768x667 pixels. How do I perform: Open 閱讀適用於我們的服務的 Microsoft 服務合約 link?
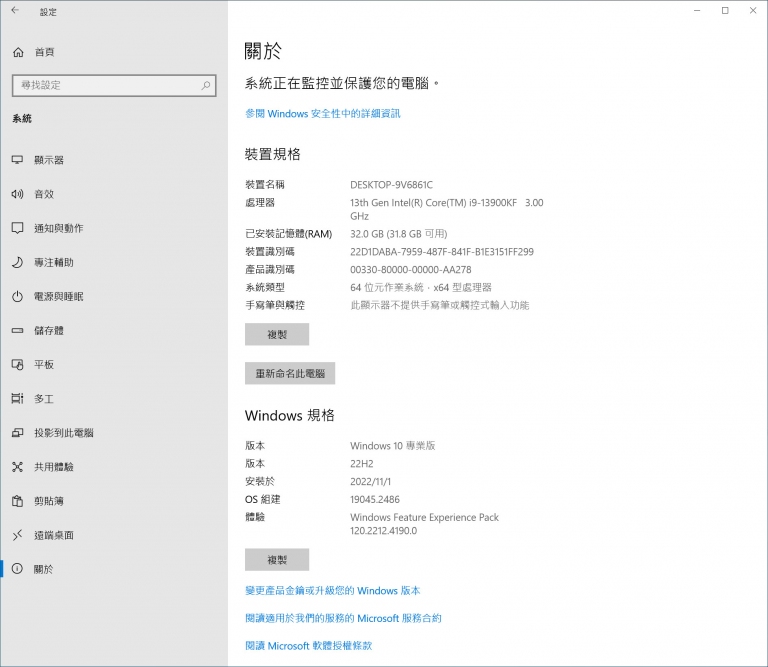pos(343,618)
